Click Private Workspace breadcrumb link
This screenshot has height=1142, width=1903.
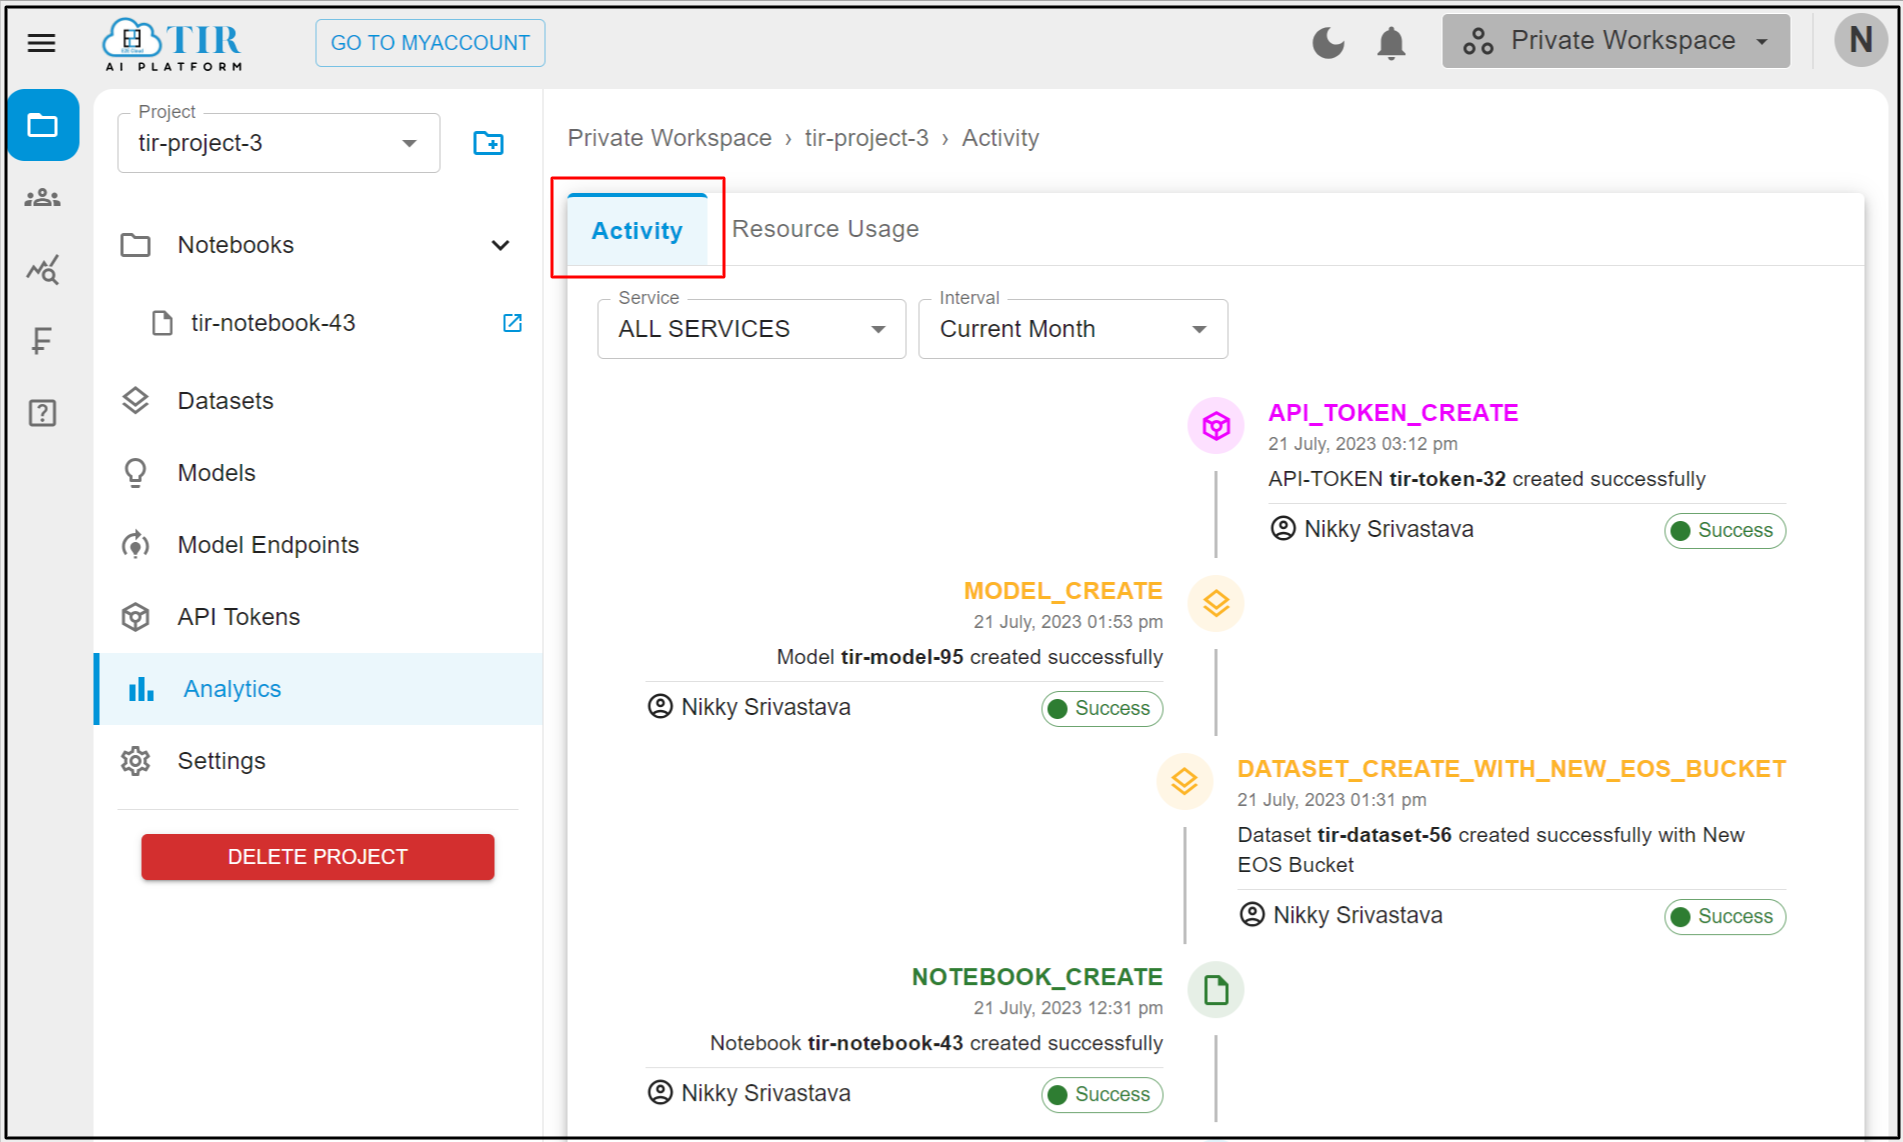click(669, 138)
